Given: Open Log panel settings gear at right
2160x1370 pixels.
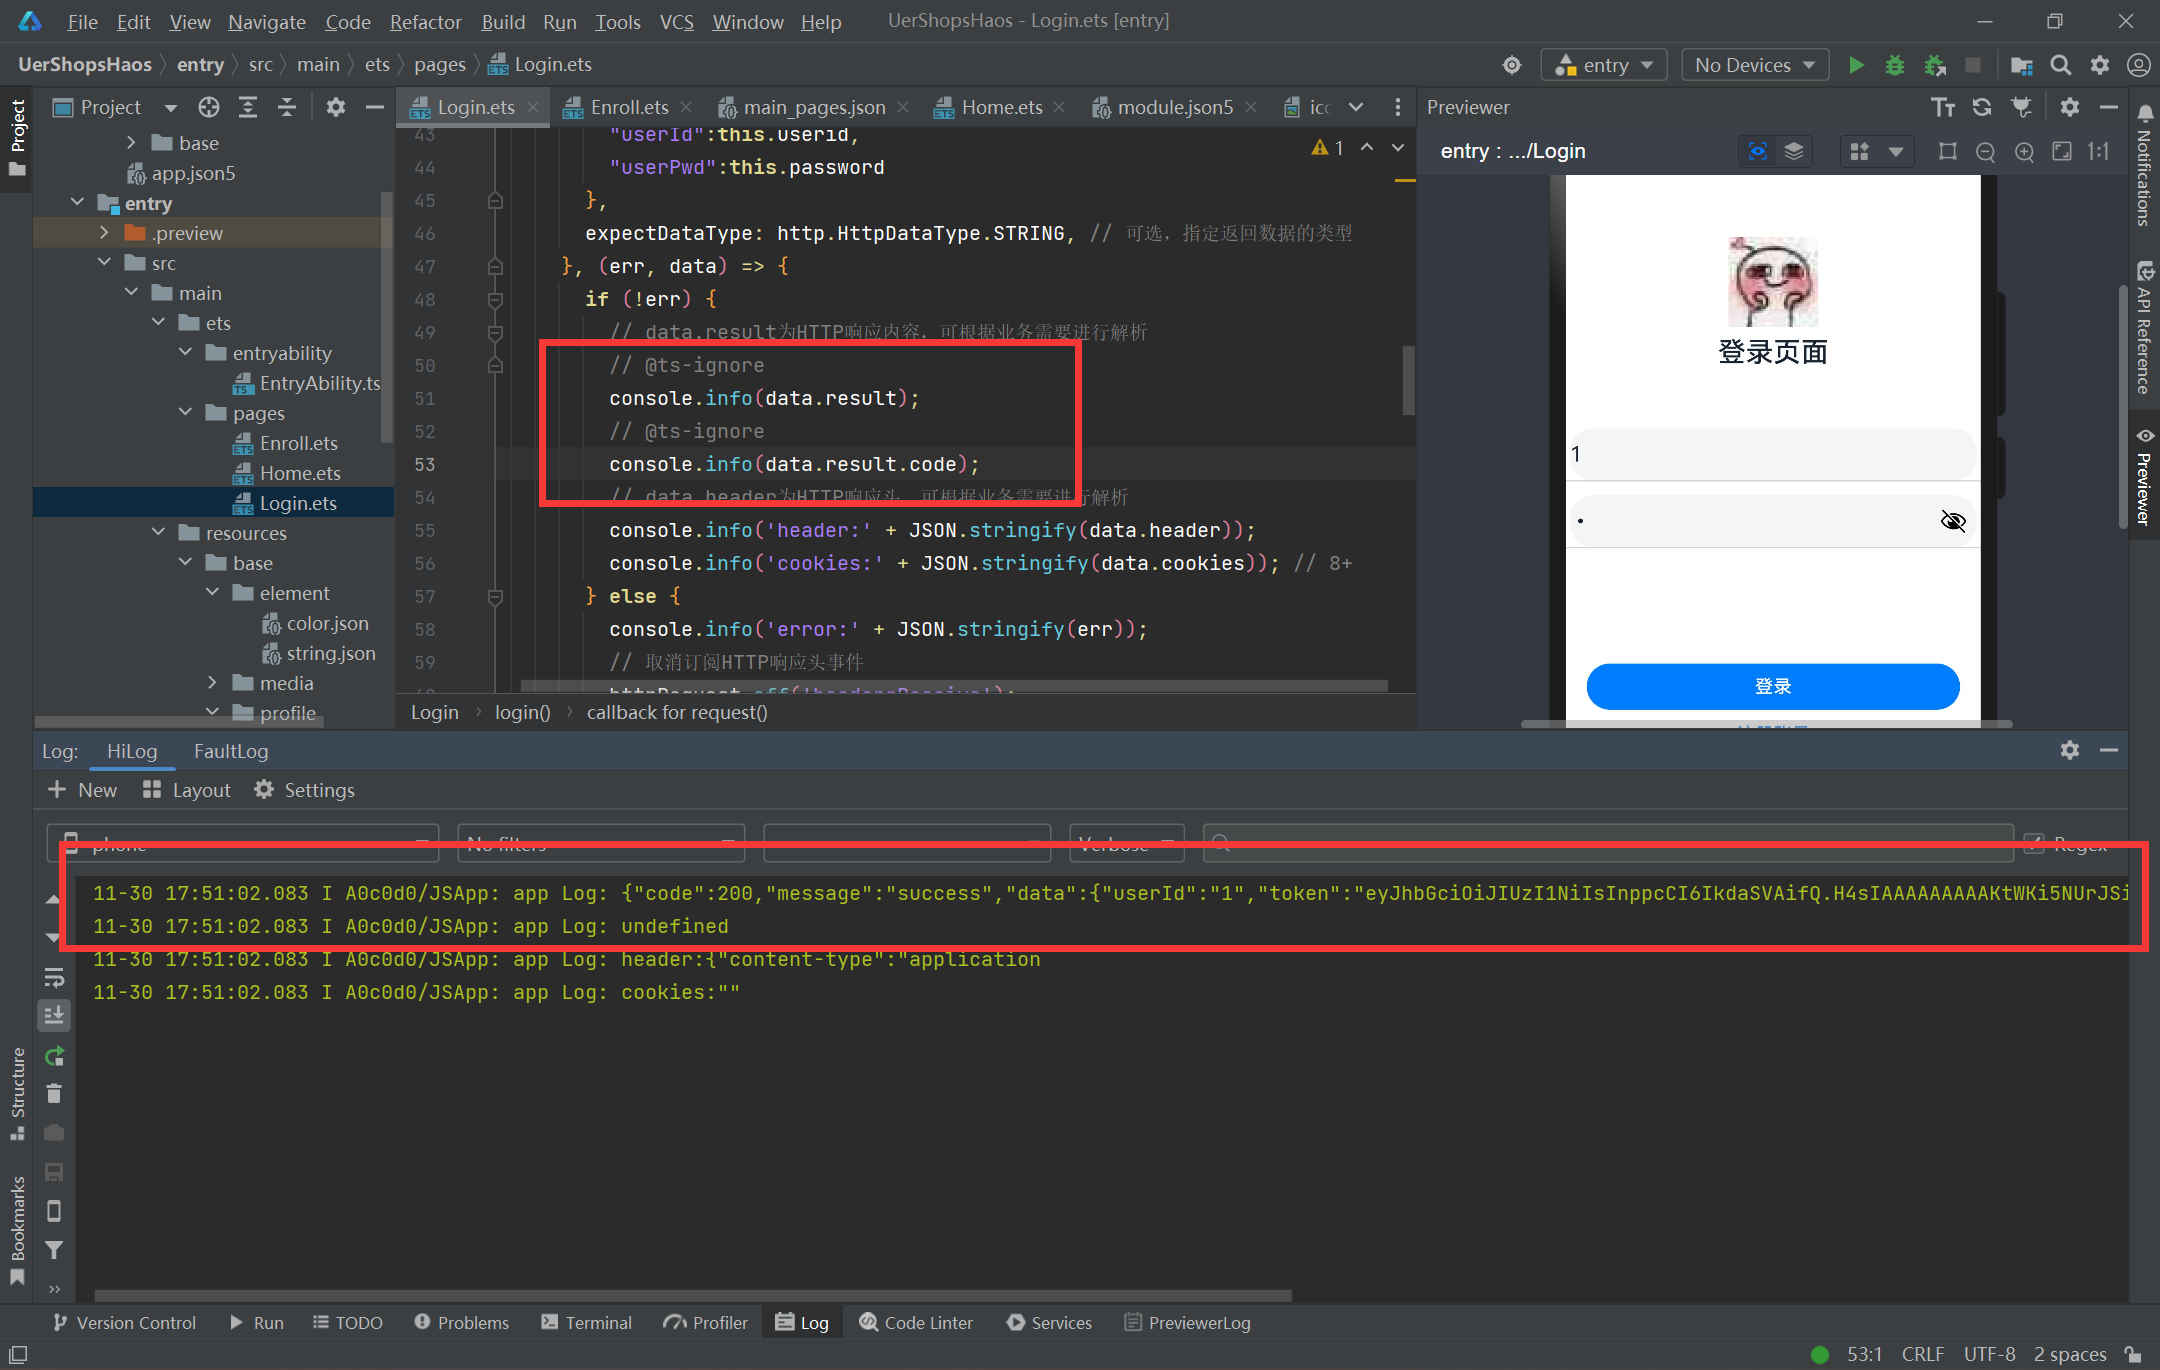Looking at the screenshot, I should coord(2069,750).
